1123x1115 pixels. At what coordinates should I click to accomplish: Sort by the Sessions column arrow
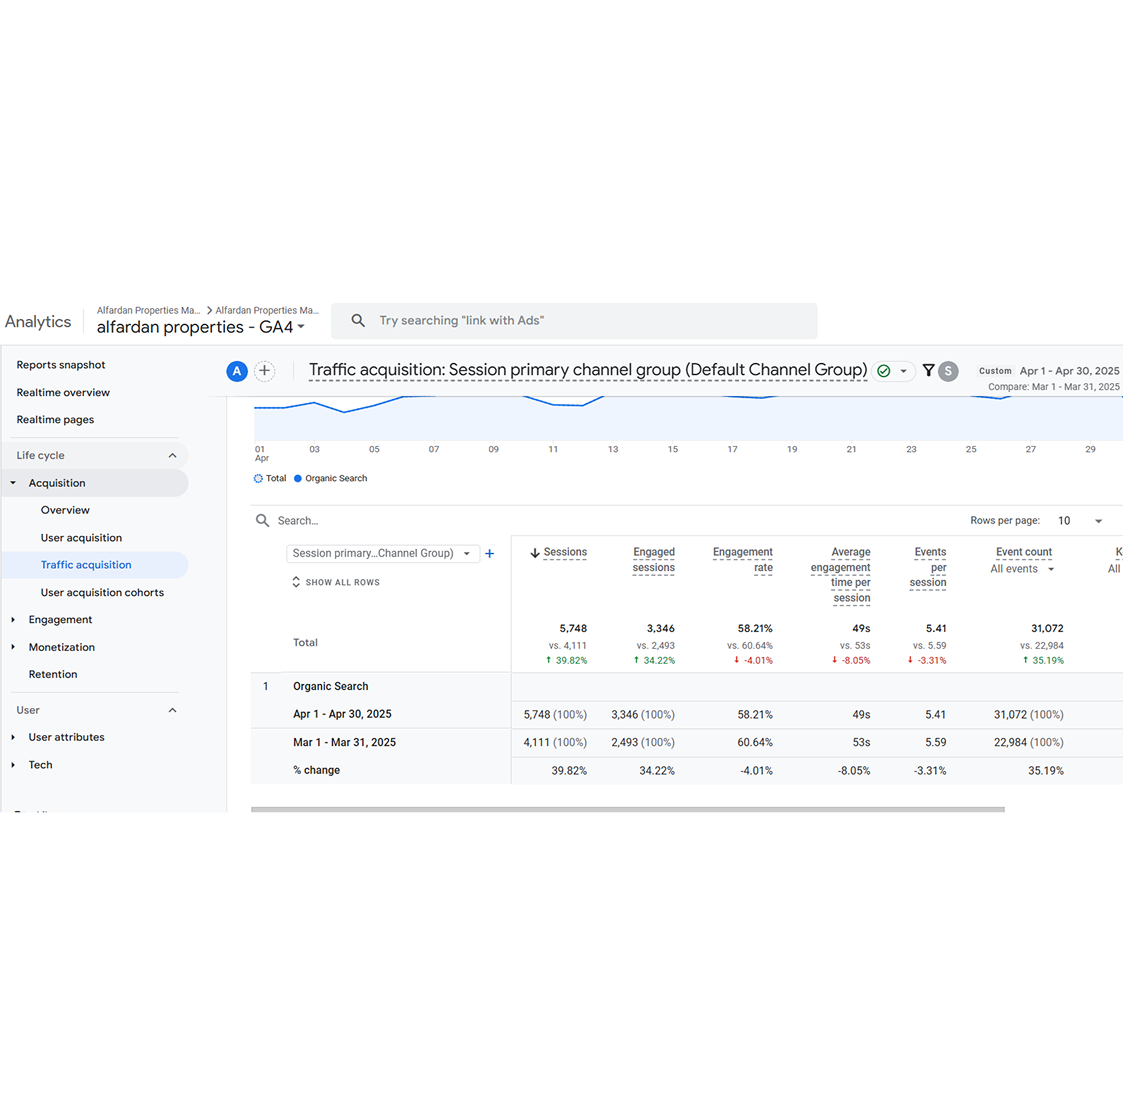[535, 553]
